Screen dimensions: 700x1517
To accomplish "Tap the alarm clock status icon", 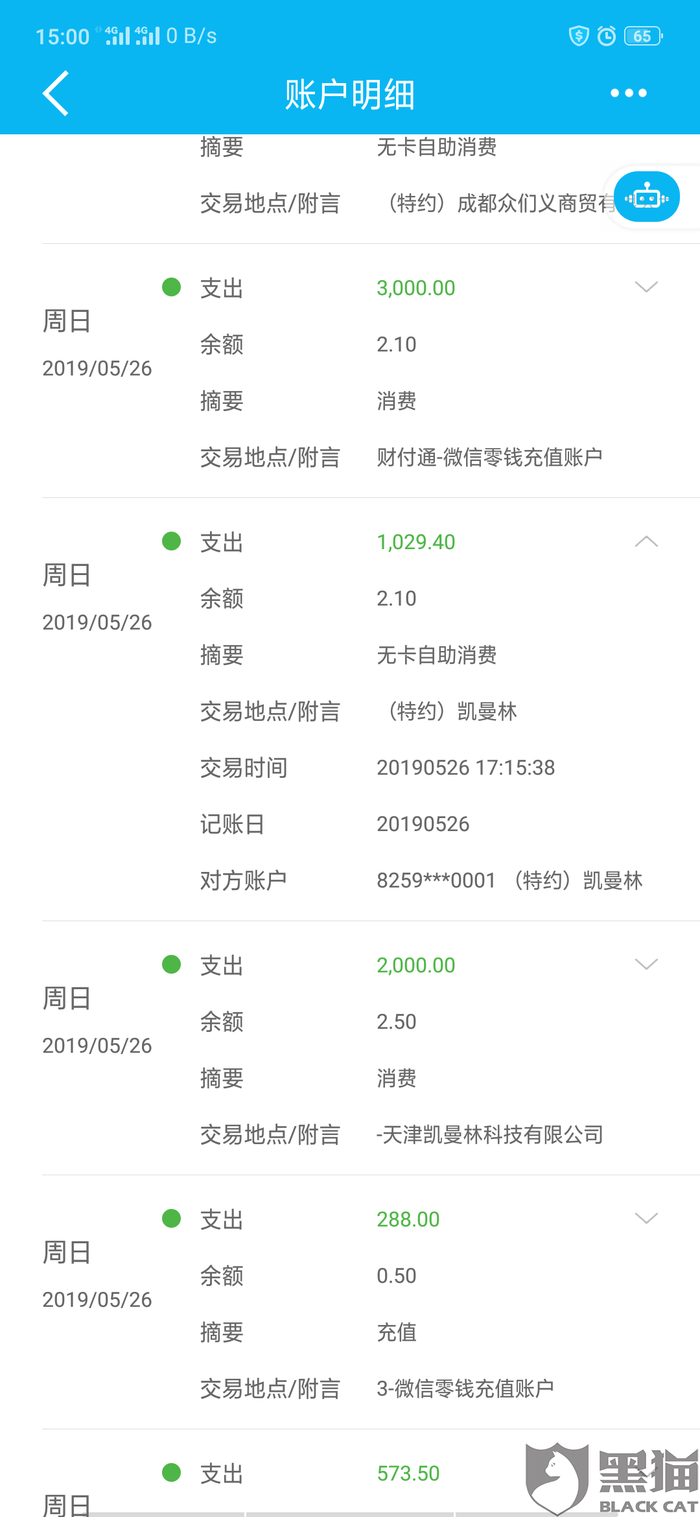I will tap(607, 37).
